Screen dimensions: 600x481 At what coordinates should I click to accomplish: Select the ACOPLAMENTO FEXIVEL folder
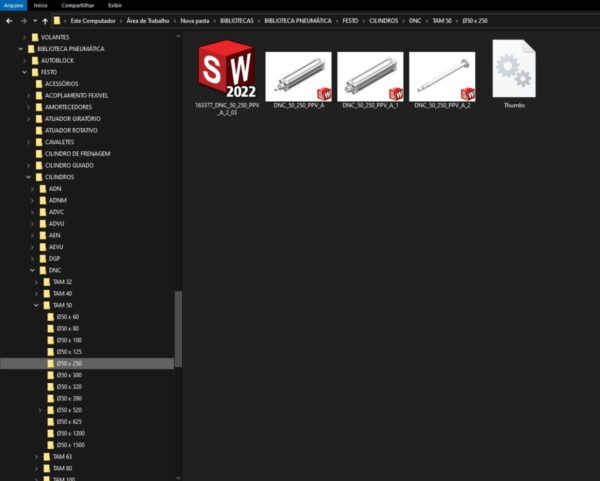click(x=72, y=95)
